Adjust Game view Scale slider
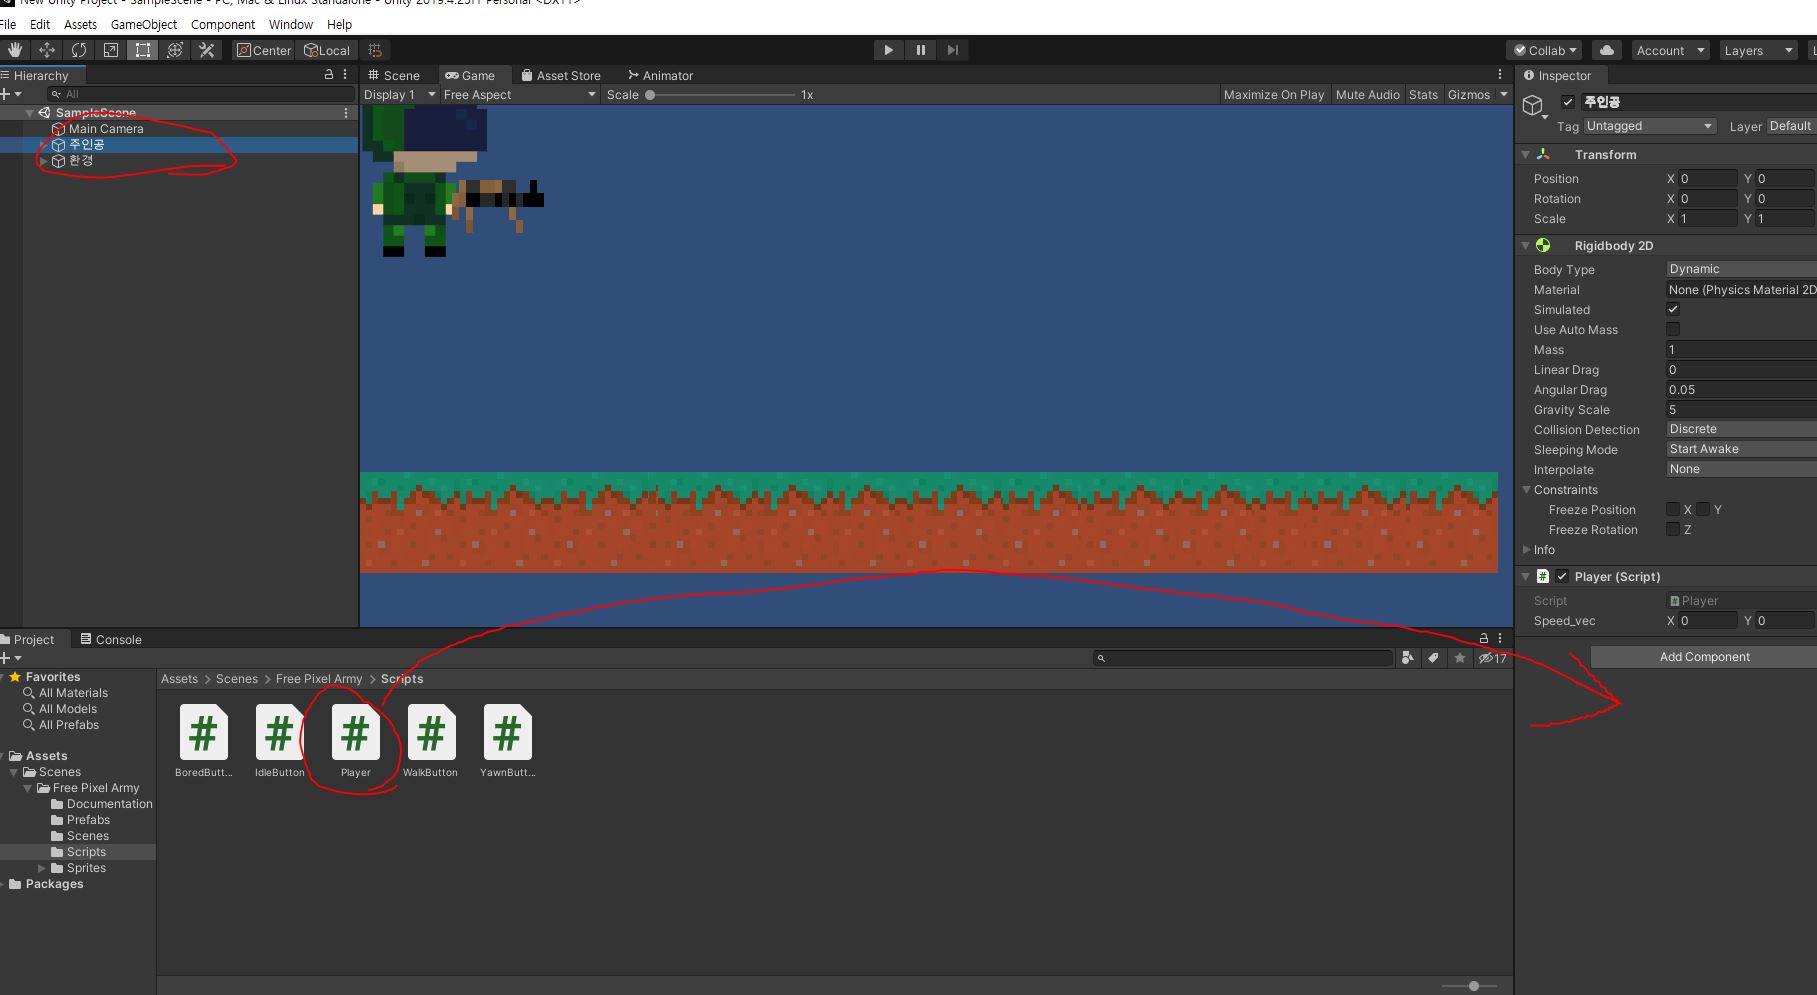The width and height of the screenshot is (1817, 995). pyautogui.click(x=720, y=95)
